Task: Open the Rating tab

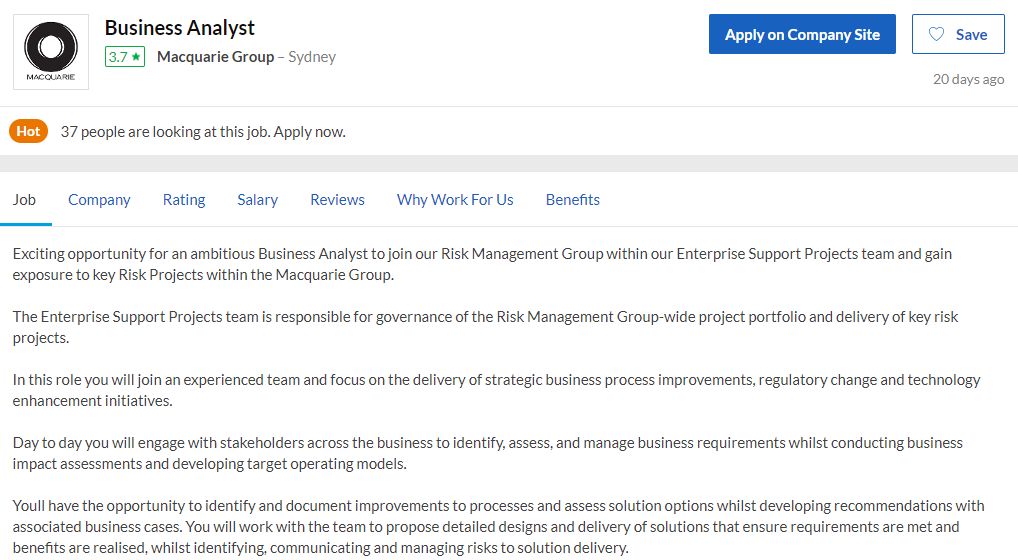Action: 184,200
